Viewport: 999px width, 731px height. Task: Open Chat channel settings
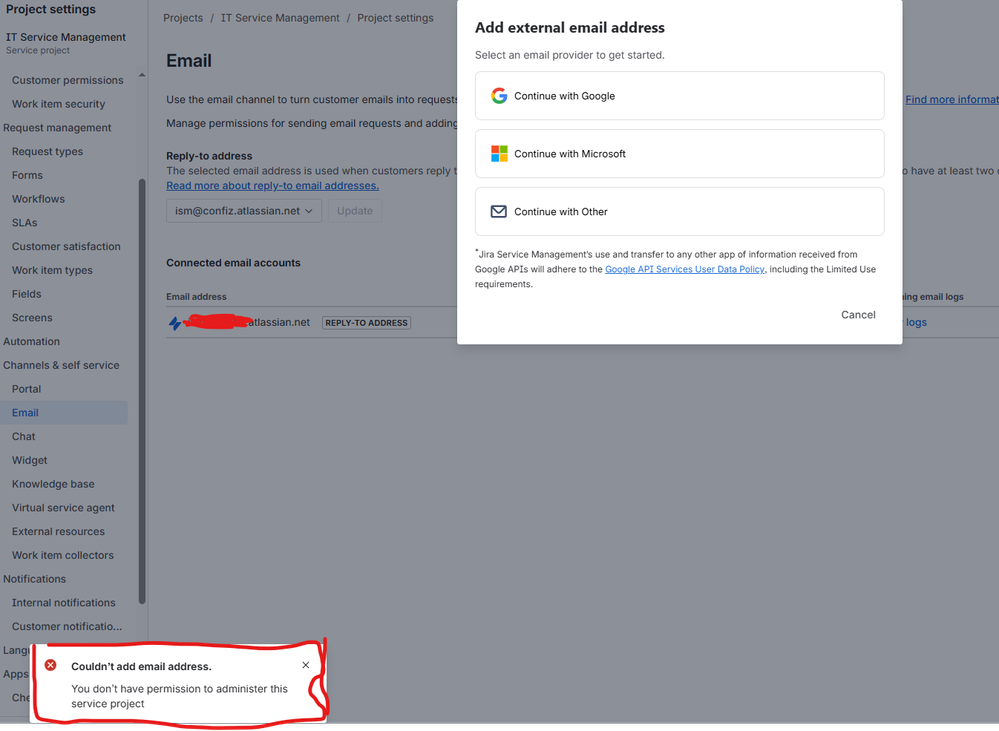24,437
